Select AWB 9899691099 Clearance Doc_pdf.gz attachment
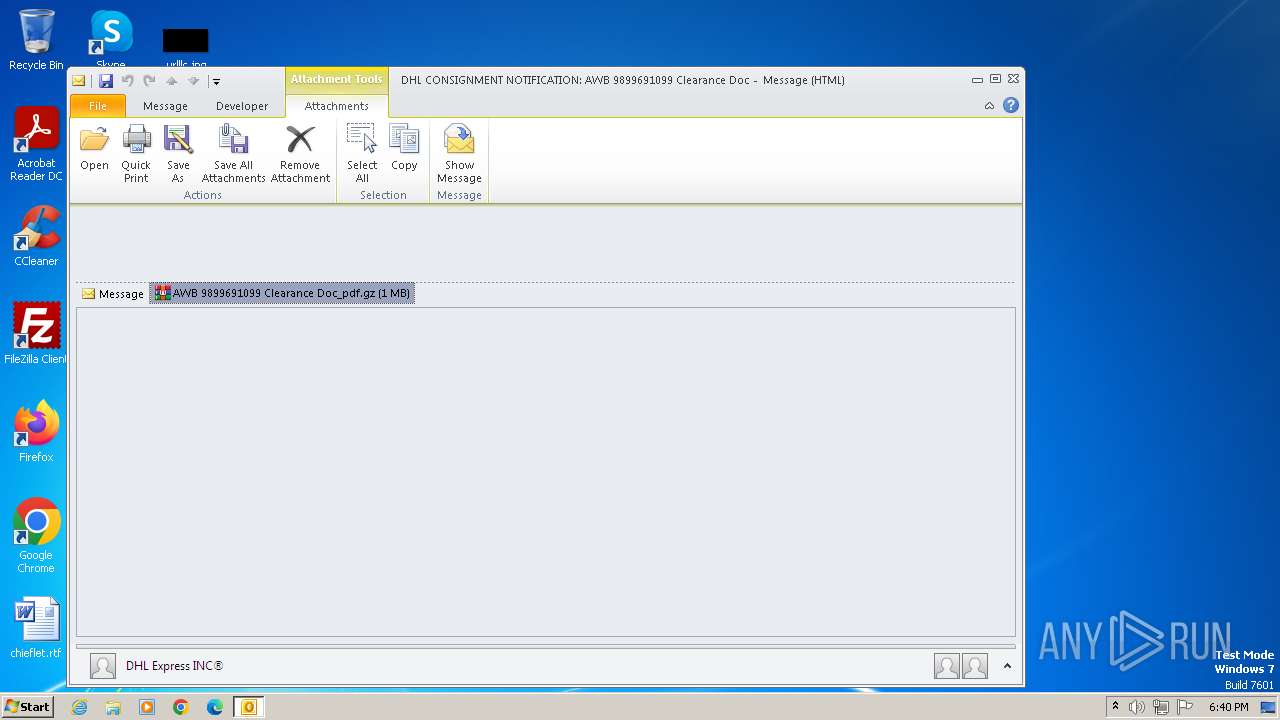This screenshot has width=1280, height=720. point(282,293)
